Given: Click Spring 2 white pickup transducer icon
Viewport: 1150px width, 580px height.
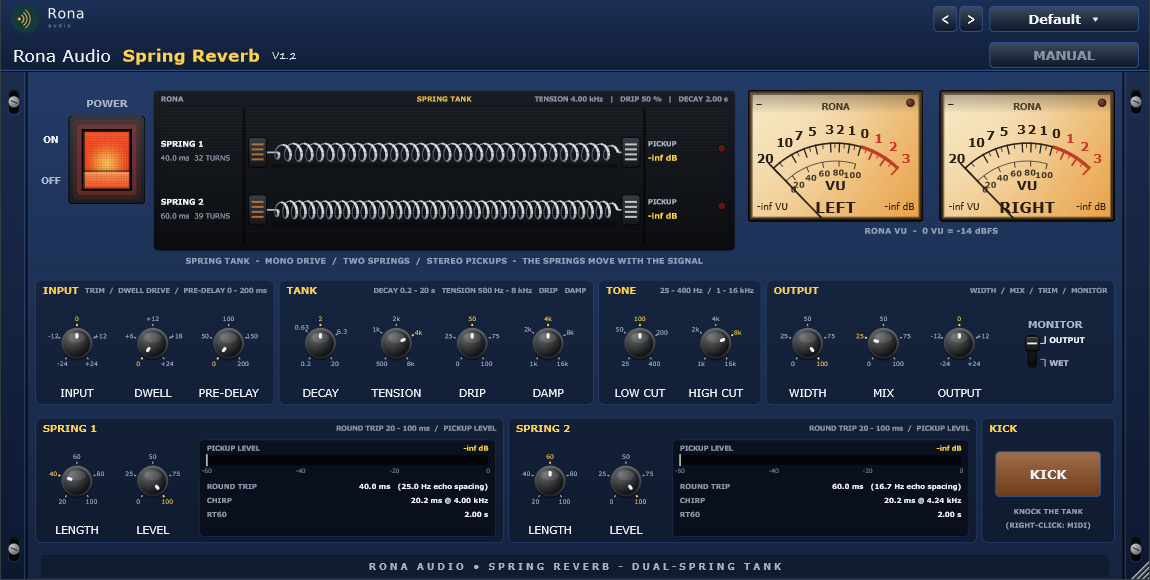Looking at the screenshot, I should [x=631, y=210].
